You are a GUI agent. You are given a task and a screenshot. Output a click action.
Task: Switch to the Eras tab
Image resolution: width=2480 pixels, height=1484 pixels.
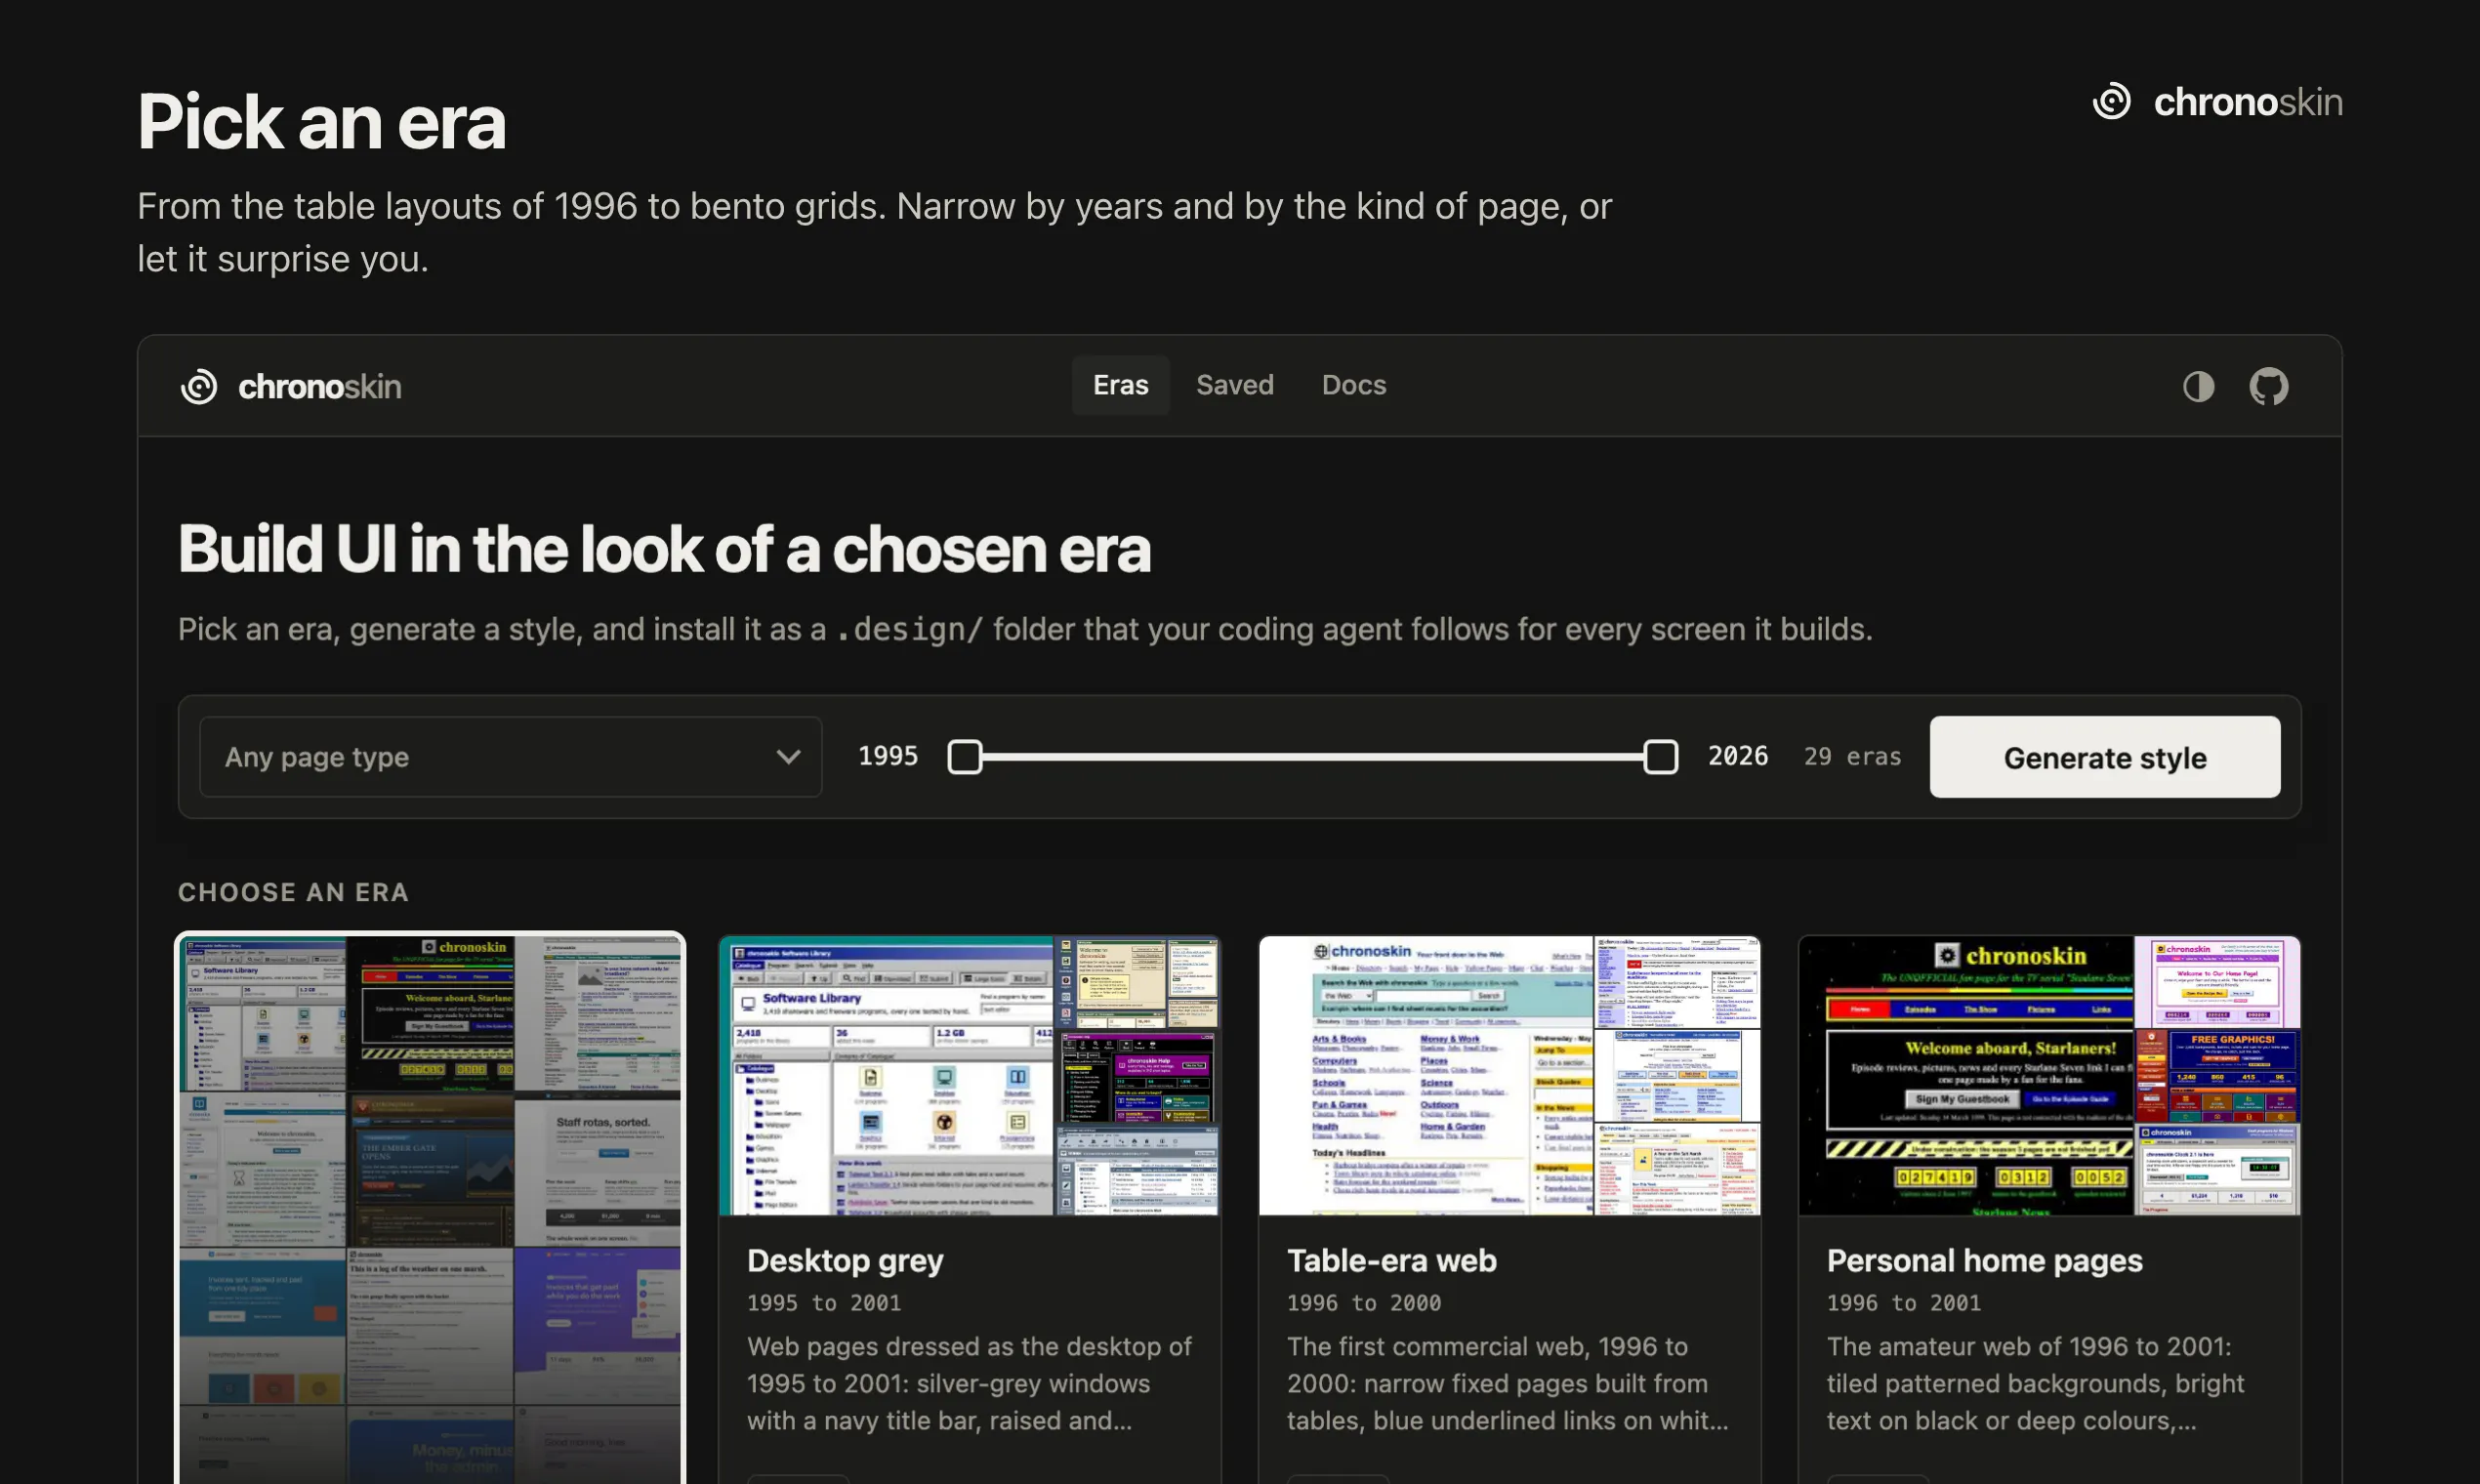click(x=1120, y=385)
